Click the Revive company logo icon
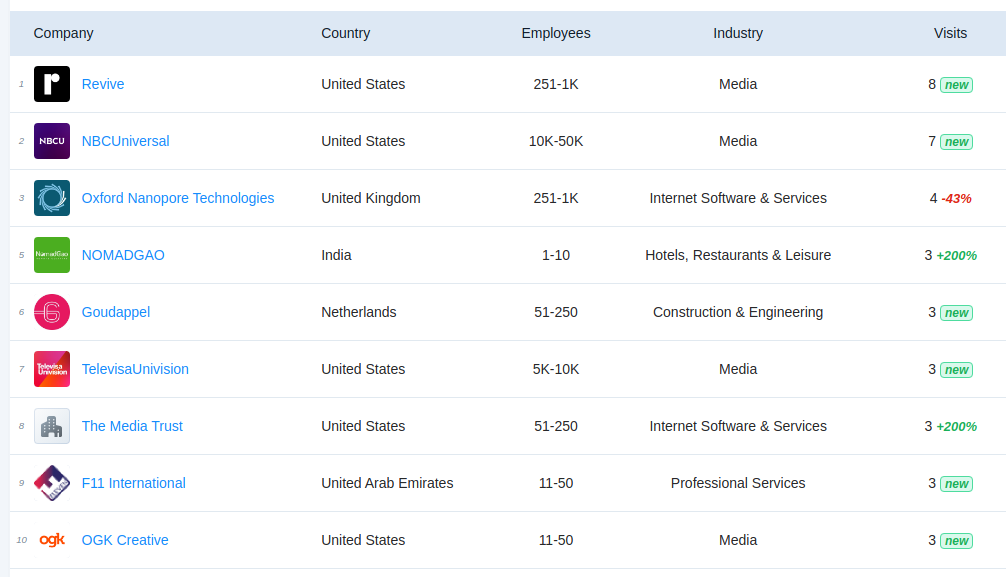This screenshot has height=577, width=1006. coord(52,84)
